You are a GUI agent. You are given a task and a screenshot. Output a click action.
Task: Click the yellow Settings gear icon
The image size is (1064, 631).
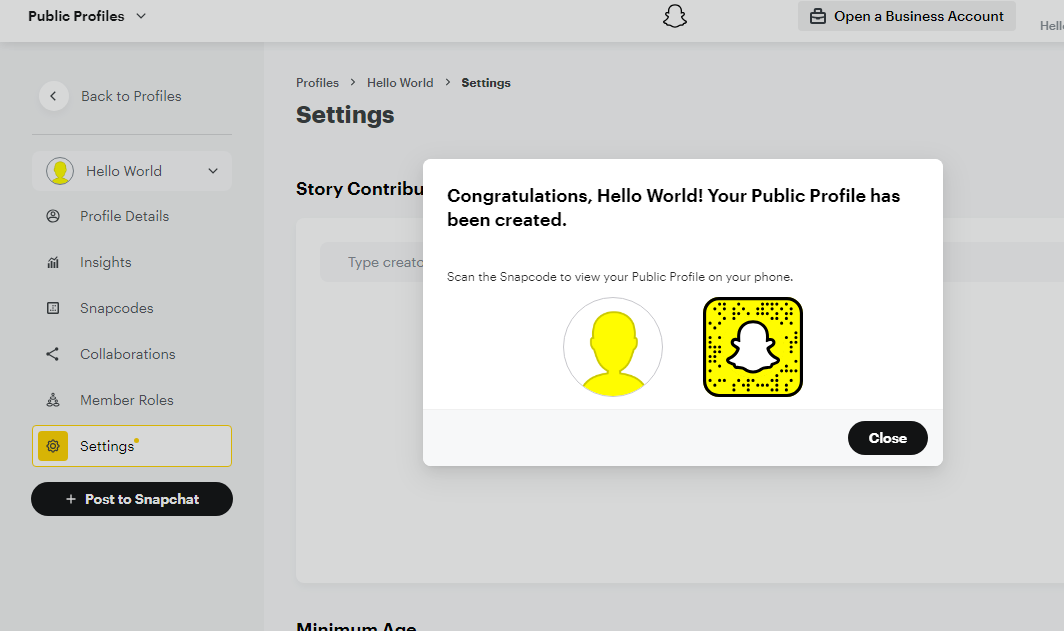pos(53,446)
